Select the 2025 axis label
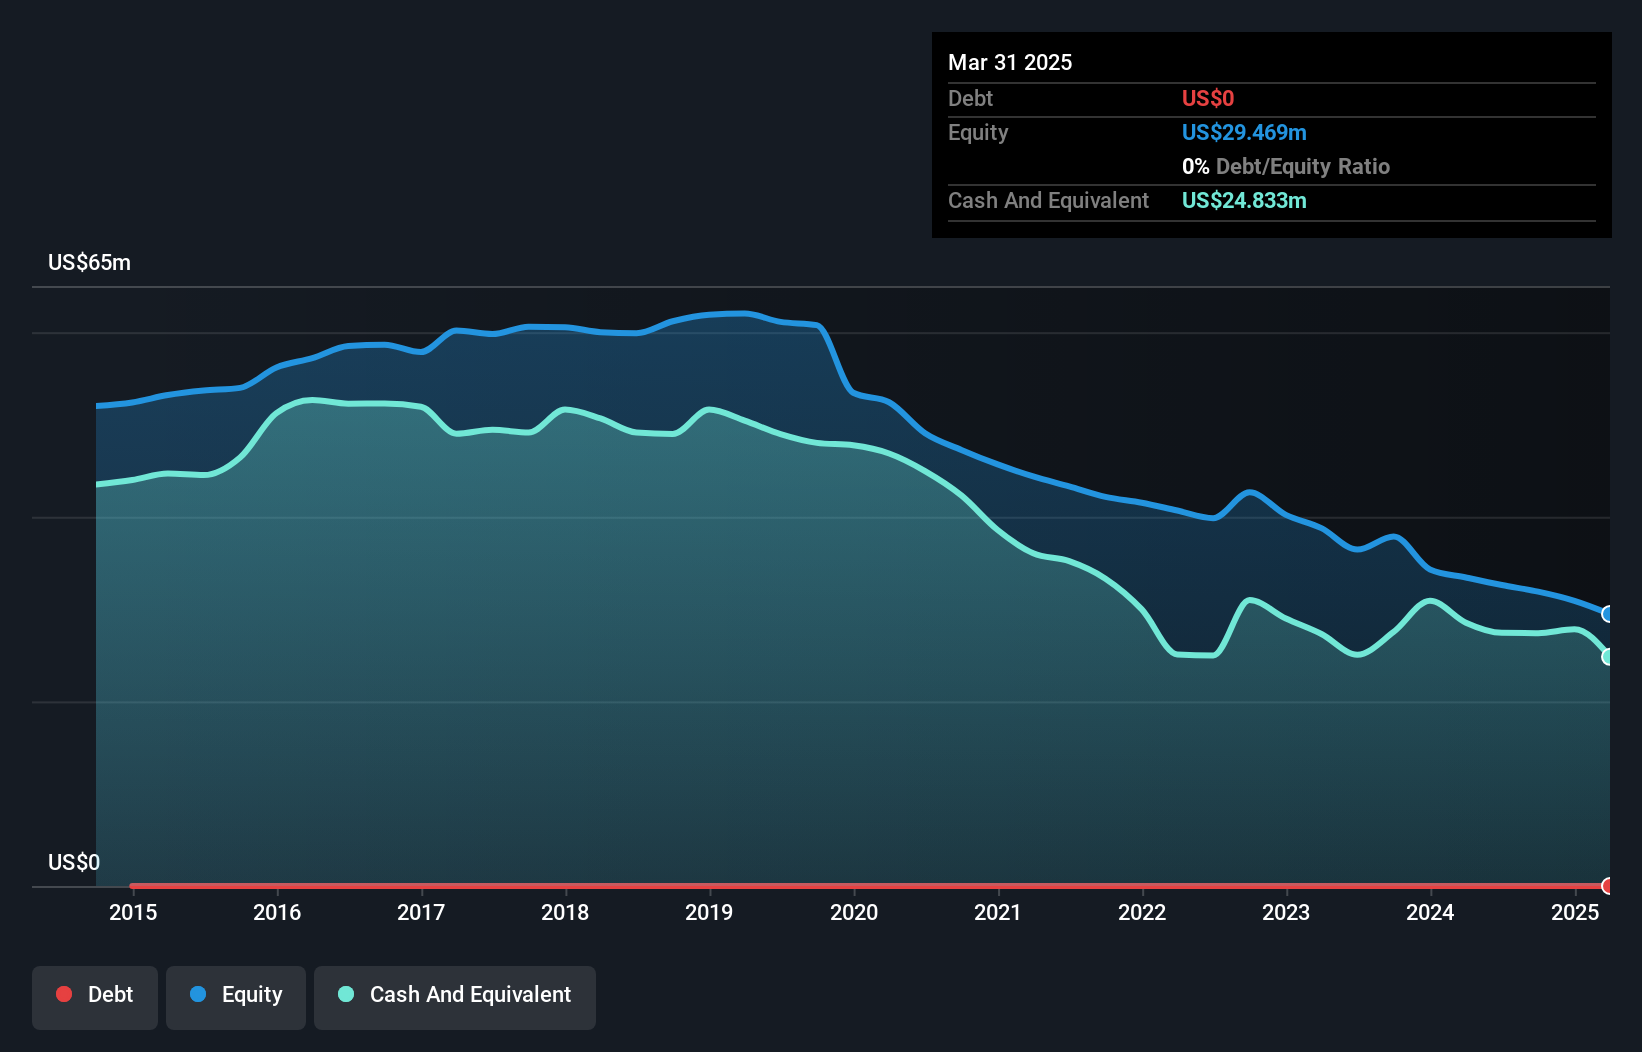Image resolution: width=1642 pixels, height=1052 pixels. 1575,912
